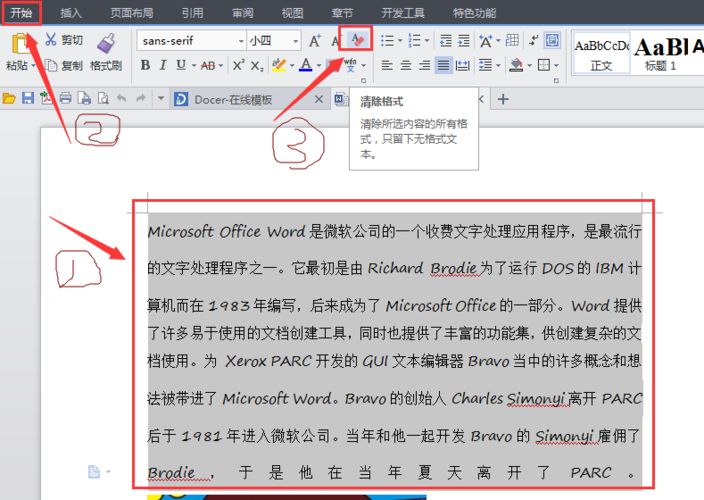The width and height of the screenshot is (704, 500).
Task: Copy selection with 复制 button
Action: [x=64, y=66]
